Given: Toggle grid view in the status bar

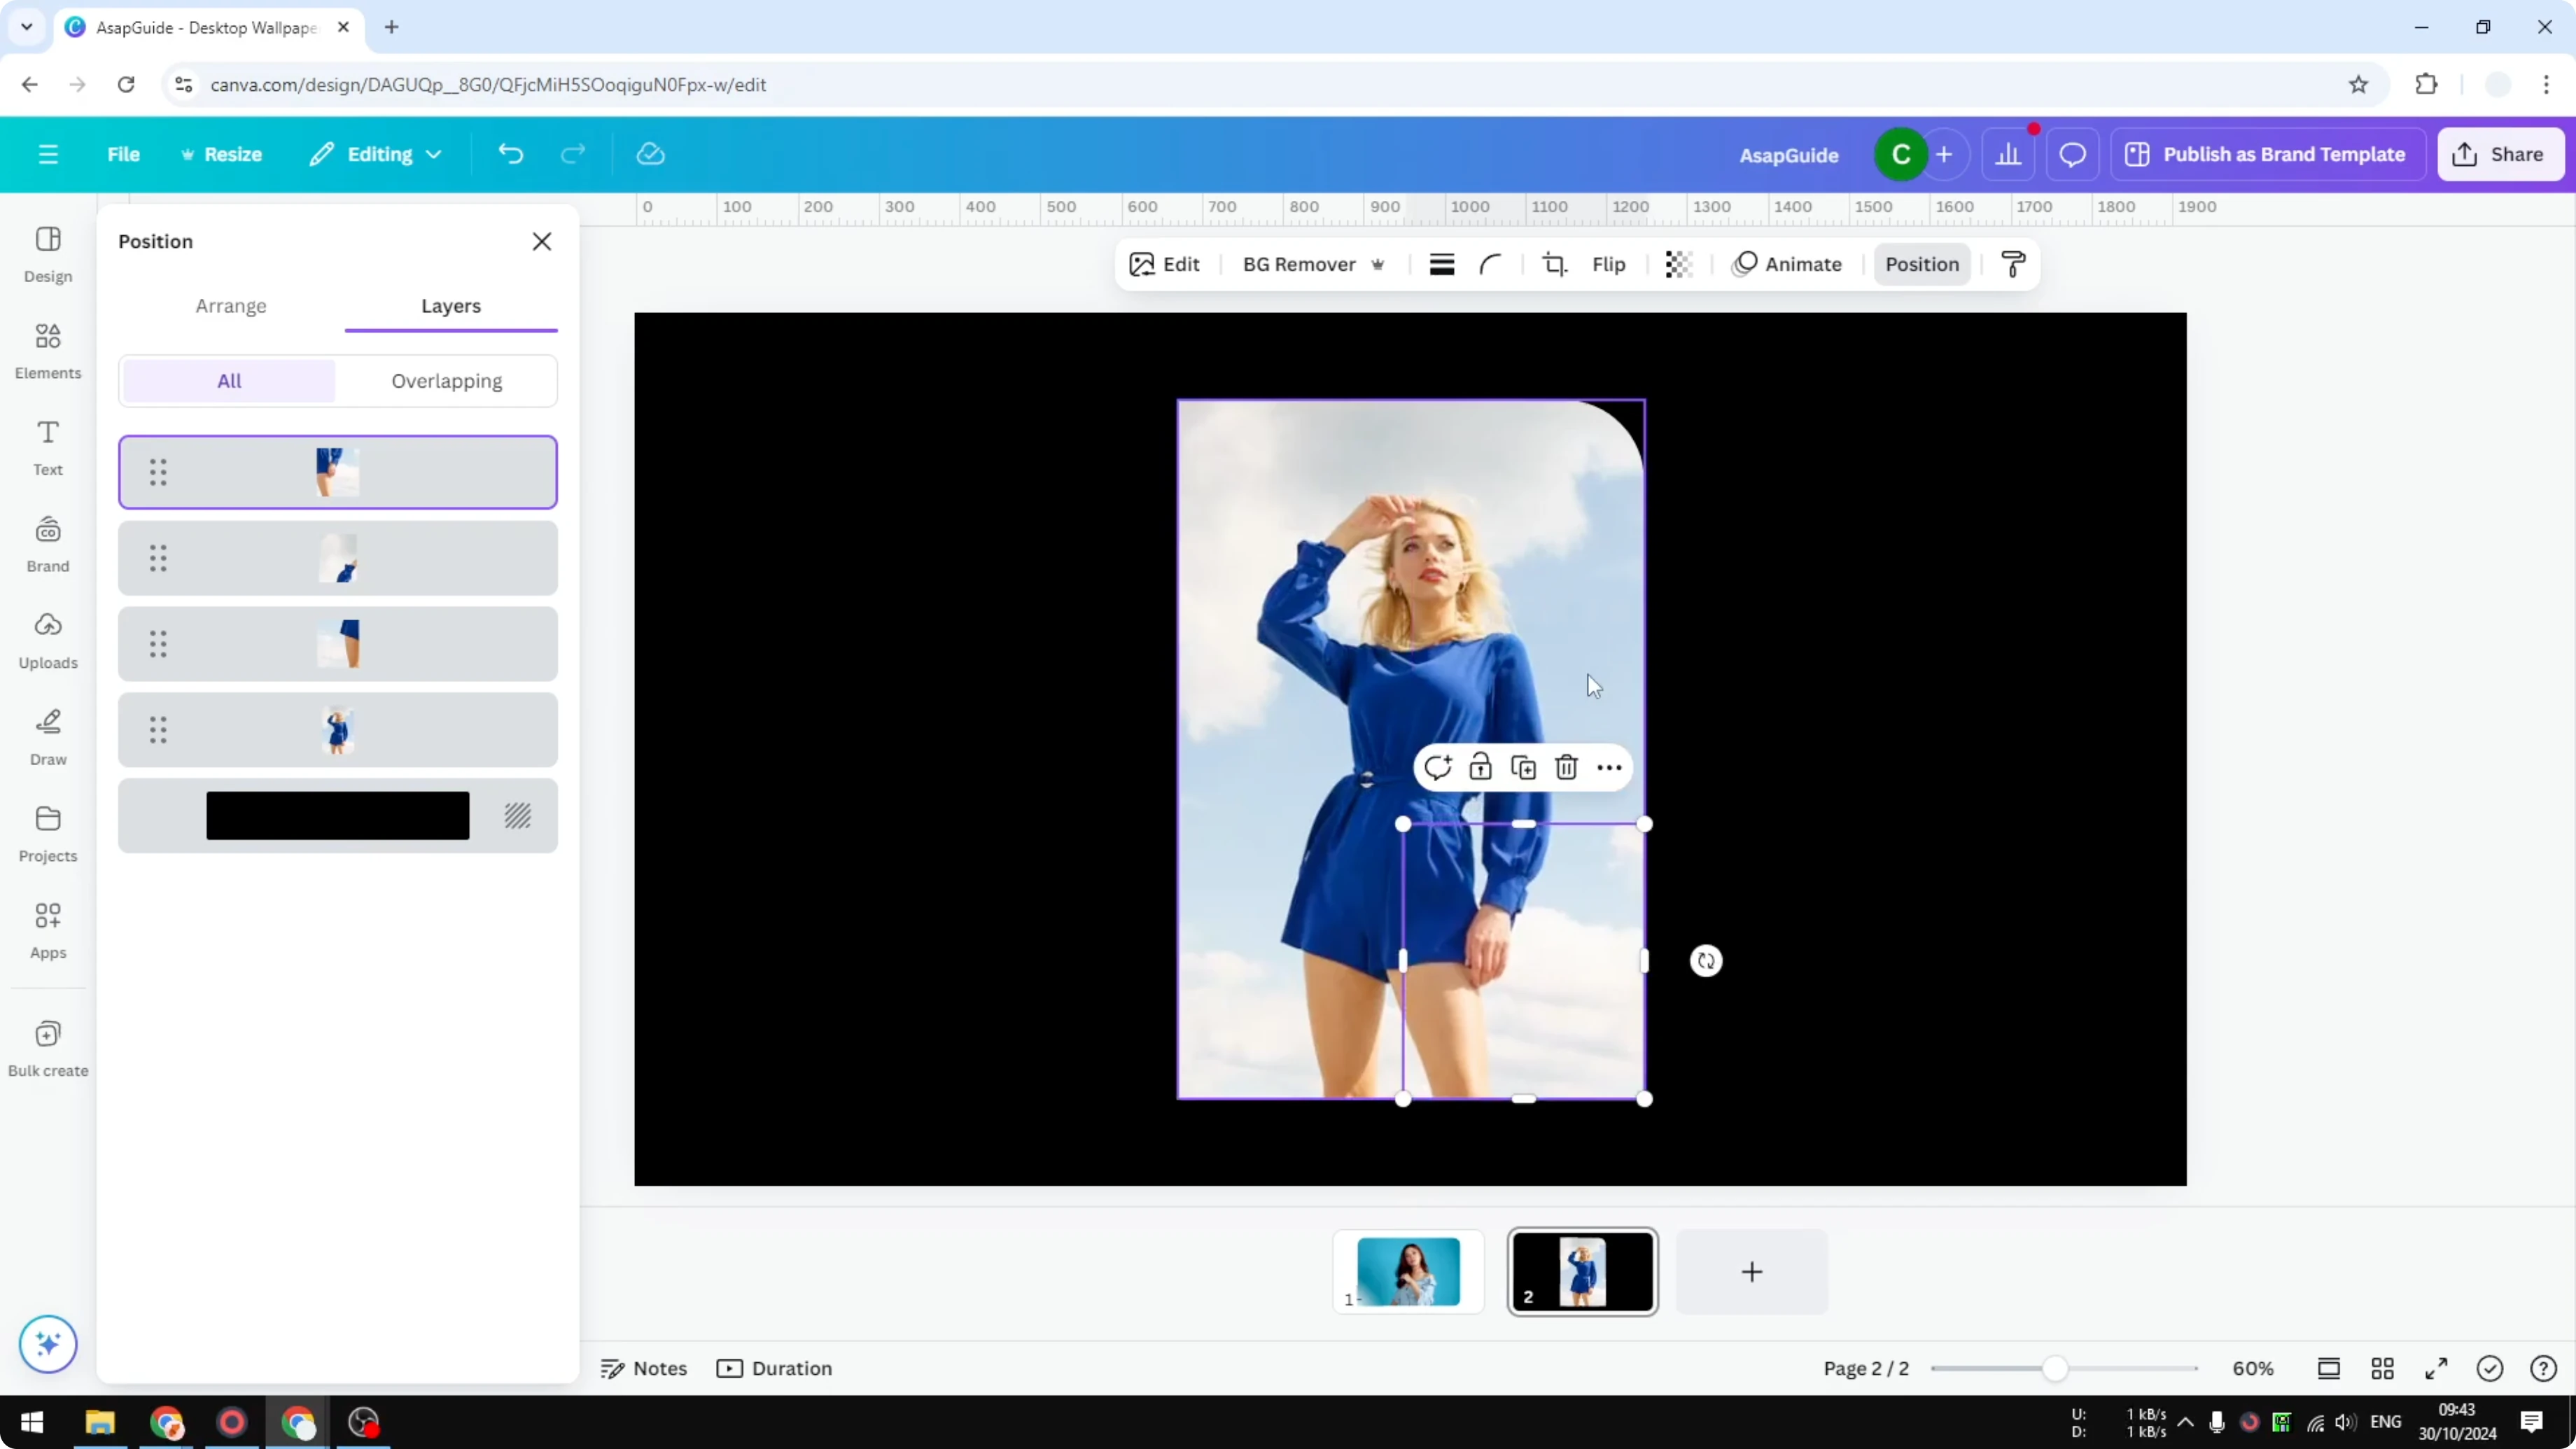Looking at the screenshot, I should [x=2383, y=1369].
